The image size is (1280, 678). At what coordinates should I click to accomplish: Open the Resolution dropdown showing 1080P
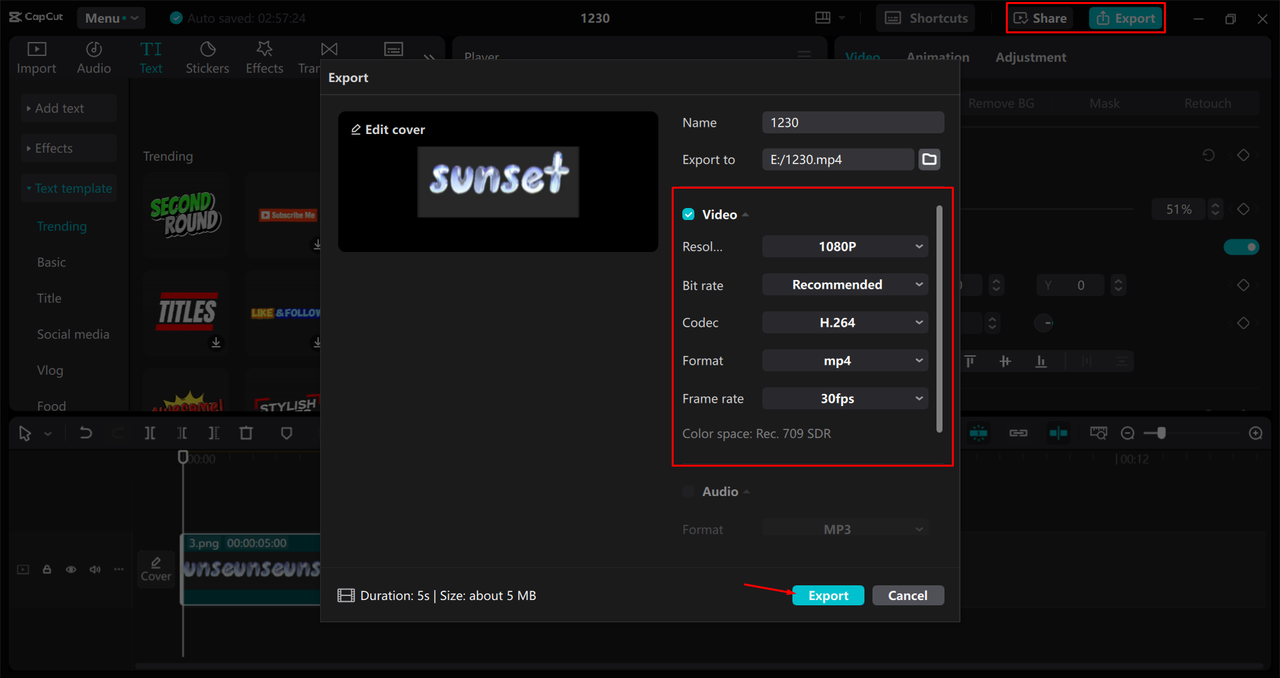[845, 246]
